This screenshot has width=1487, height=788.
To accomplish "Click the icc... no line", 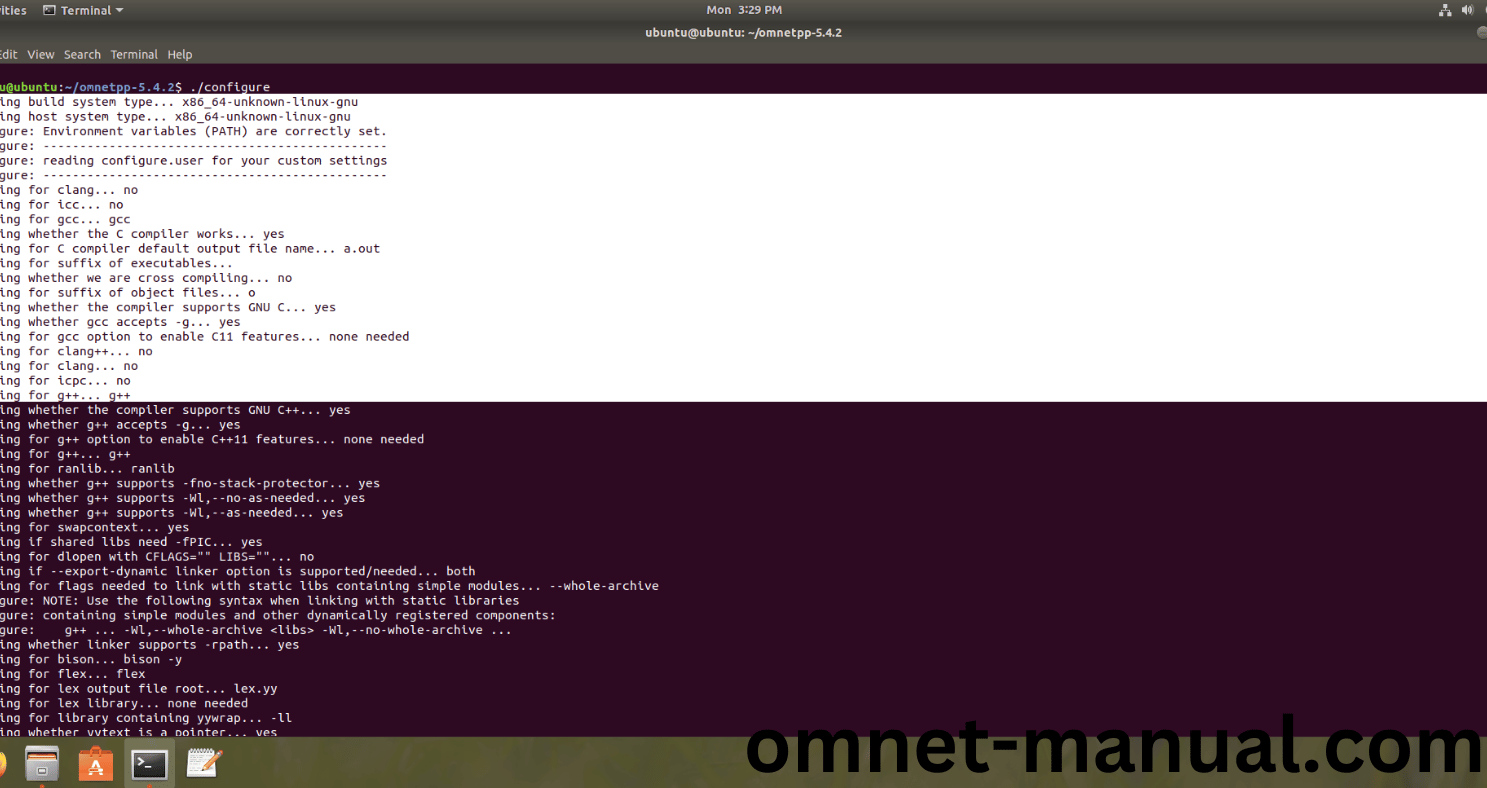I will click(62, 205).
